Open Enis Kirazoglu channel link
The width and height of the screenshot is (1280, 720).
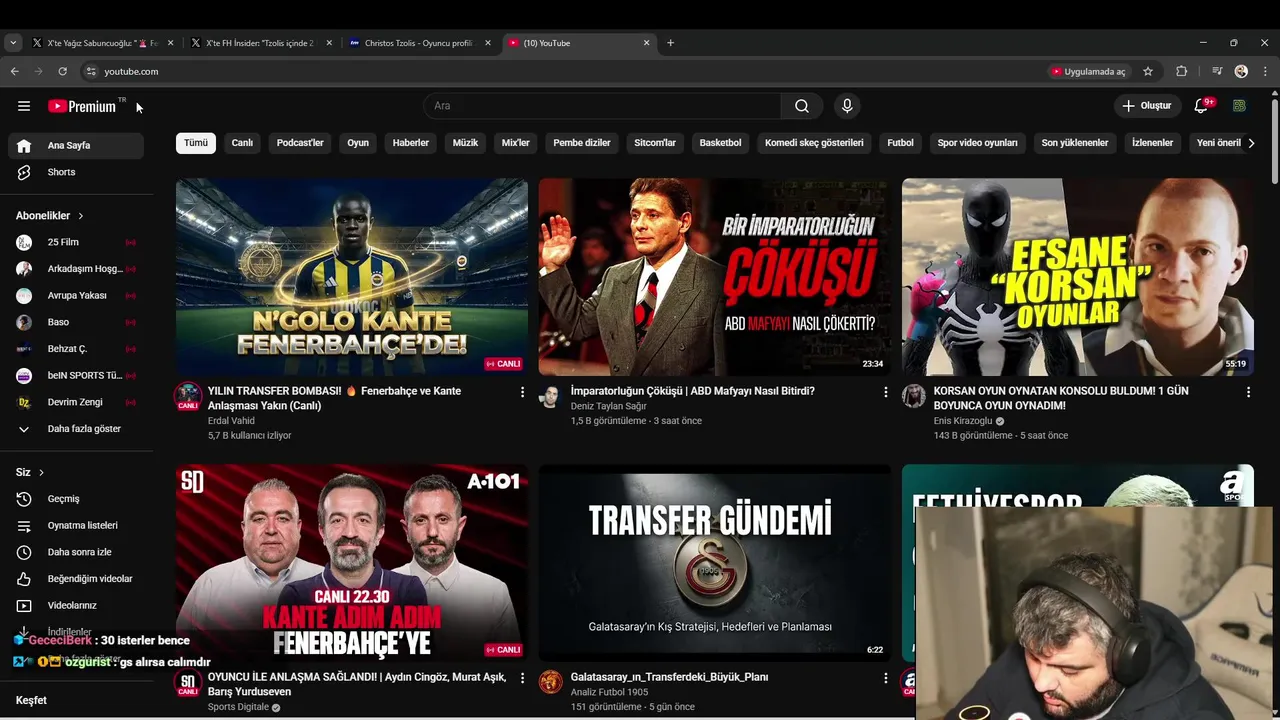pyautogui.click(x=963, y=421)
